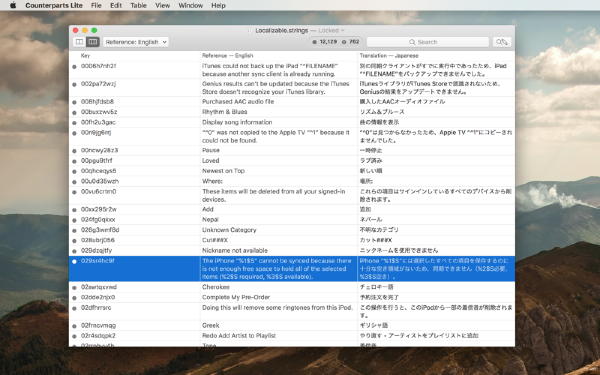Image resolution: width=600 pixels, height=375 pixels.
Task: Expand the Locked chevron in title bar
Action: pyautogui.click(x=343, y=30)
